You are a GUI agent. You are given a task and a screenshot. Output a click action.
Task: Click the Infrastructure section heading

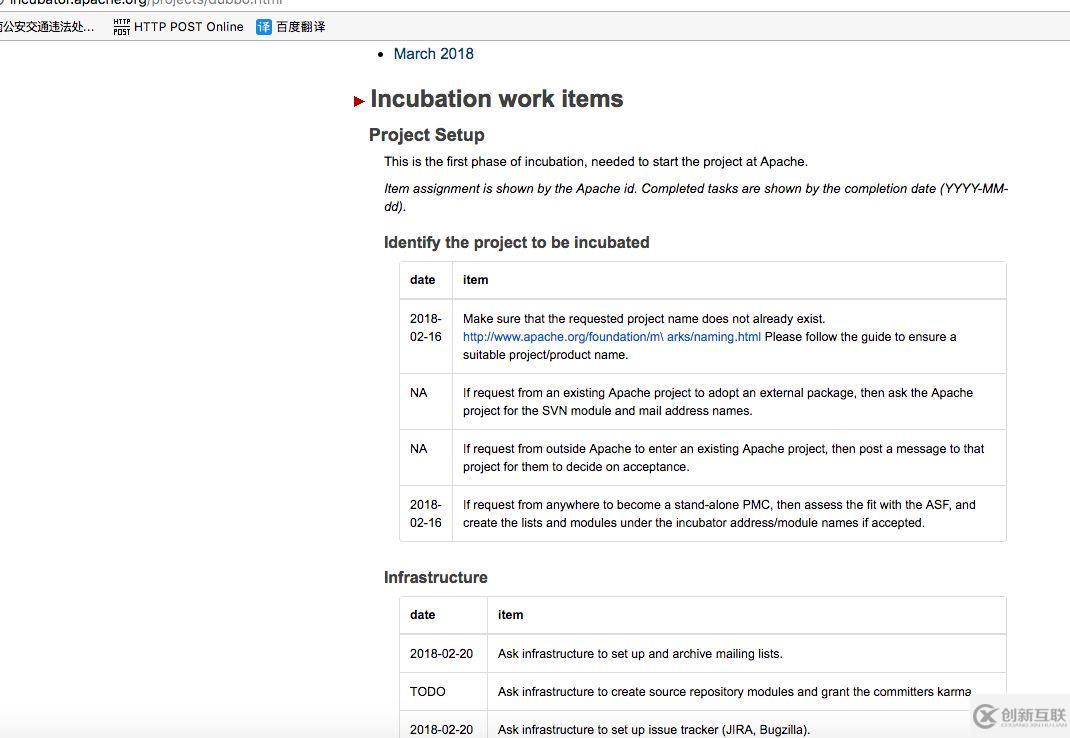click(x=435, y=577)
